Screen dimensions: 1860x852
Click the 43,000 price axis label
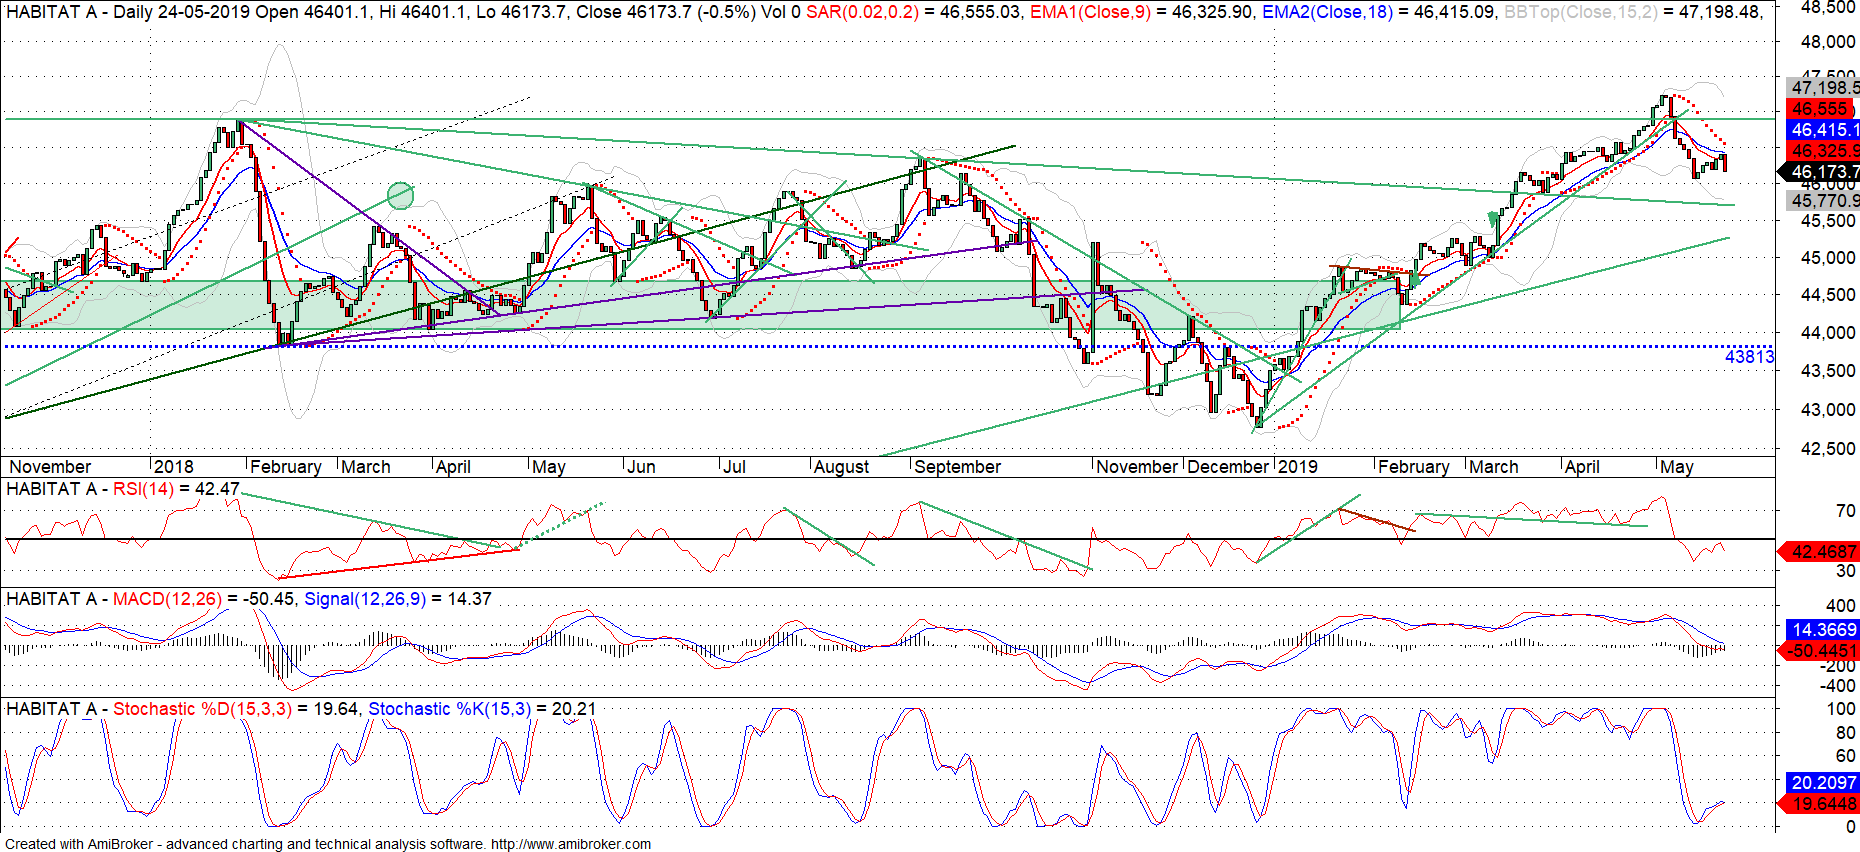[1828, 410]
